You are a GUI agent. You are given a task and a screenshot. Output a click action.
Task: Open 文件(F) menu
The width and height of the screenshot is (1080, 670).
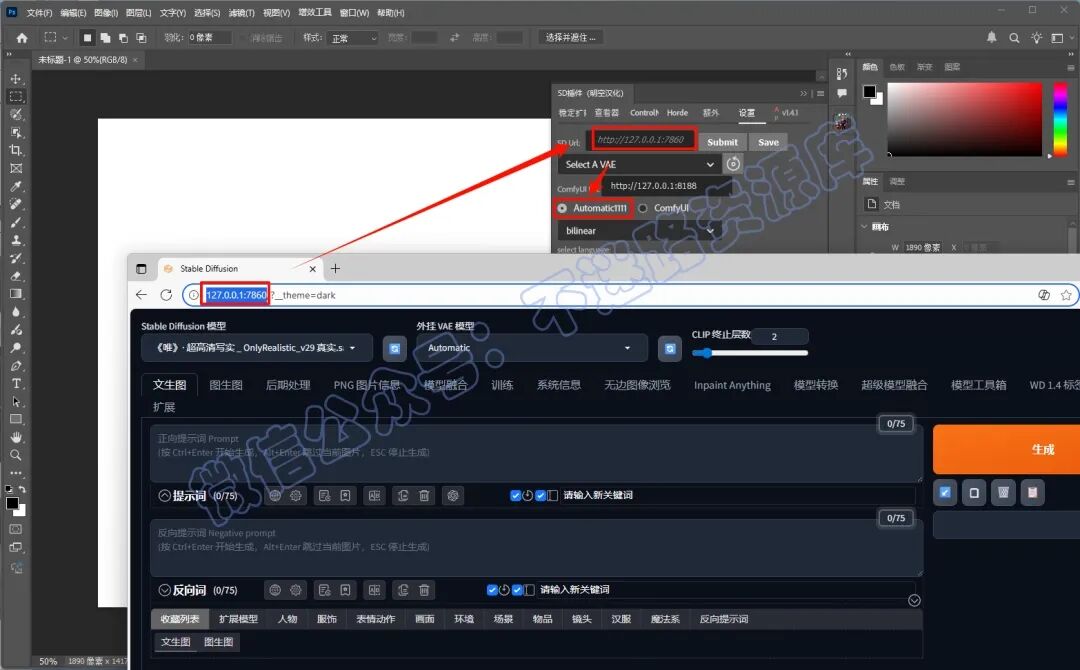39,13
